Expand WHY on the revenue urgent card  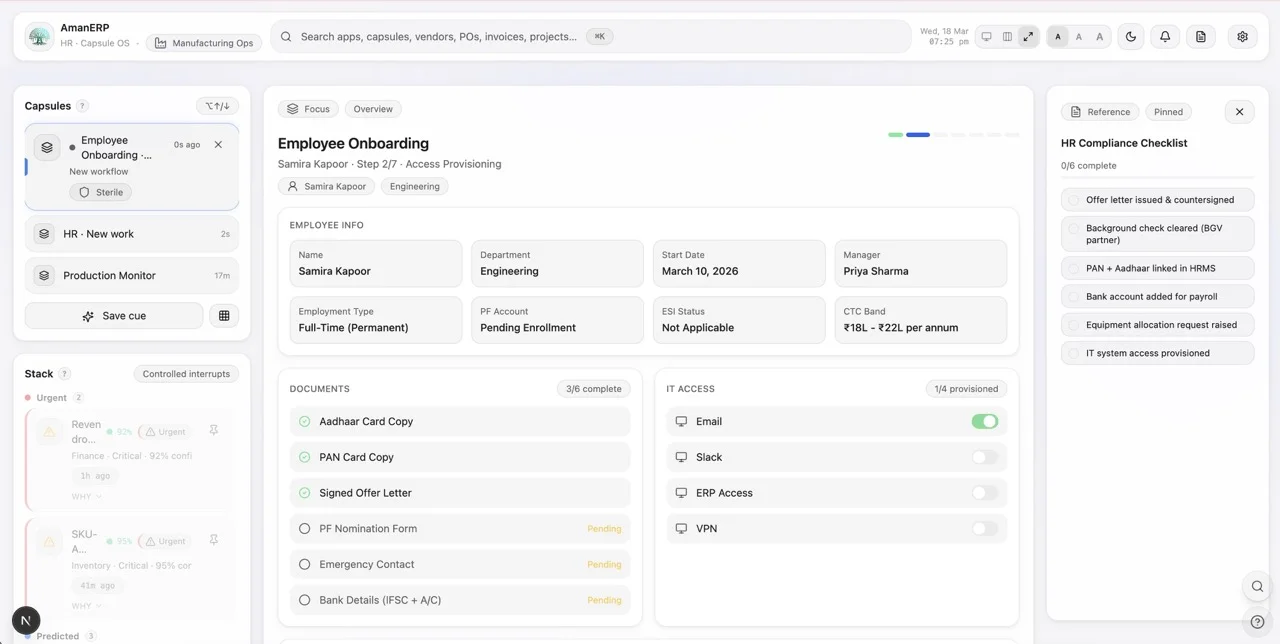click(x=87, y=497)
